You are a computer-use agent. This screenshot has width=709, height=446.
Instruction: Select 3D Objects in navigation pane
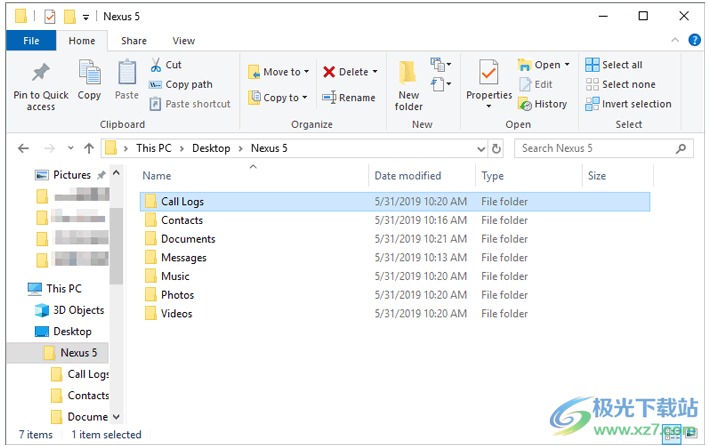point(78,310)
